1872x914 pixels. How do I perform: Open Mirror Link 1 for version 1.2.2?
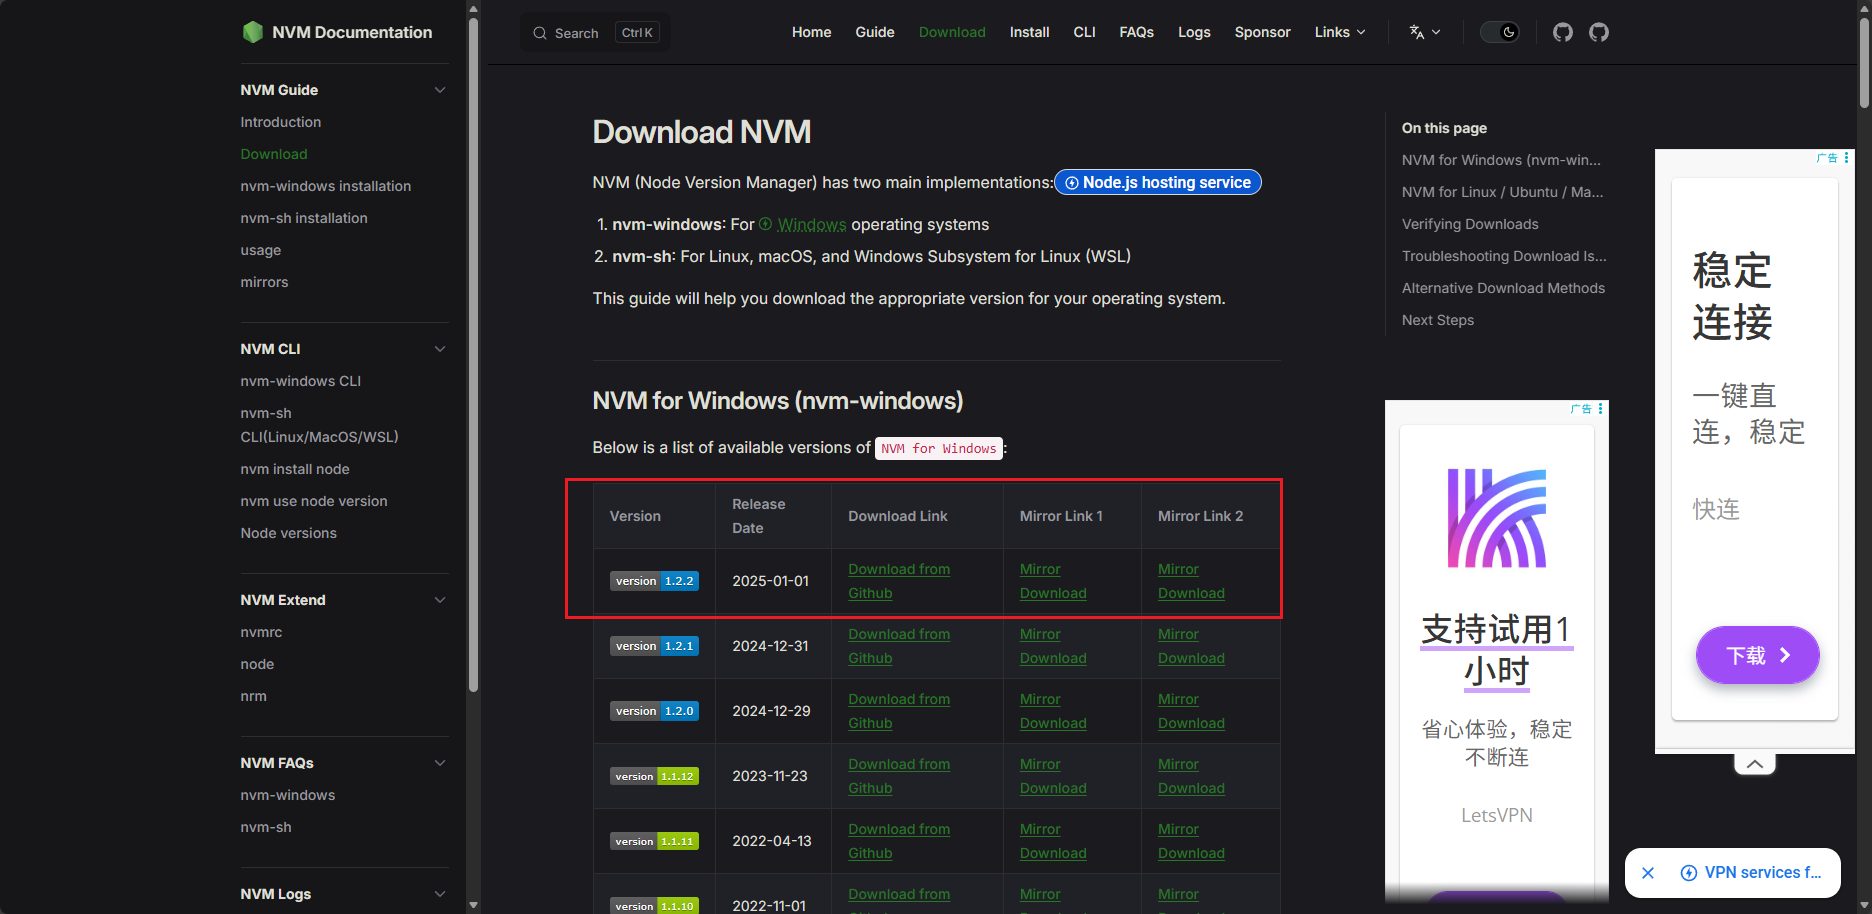1053,581
